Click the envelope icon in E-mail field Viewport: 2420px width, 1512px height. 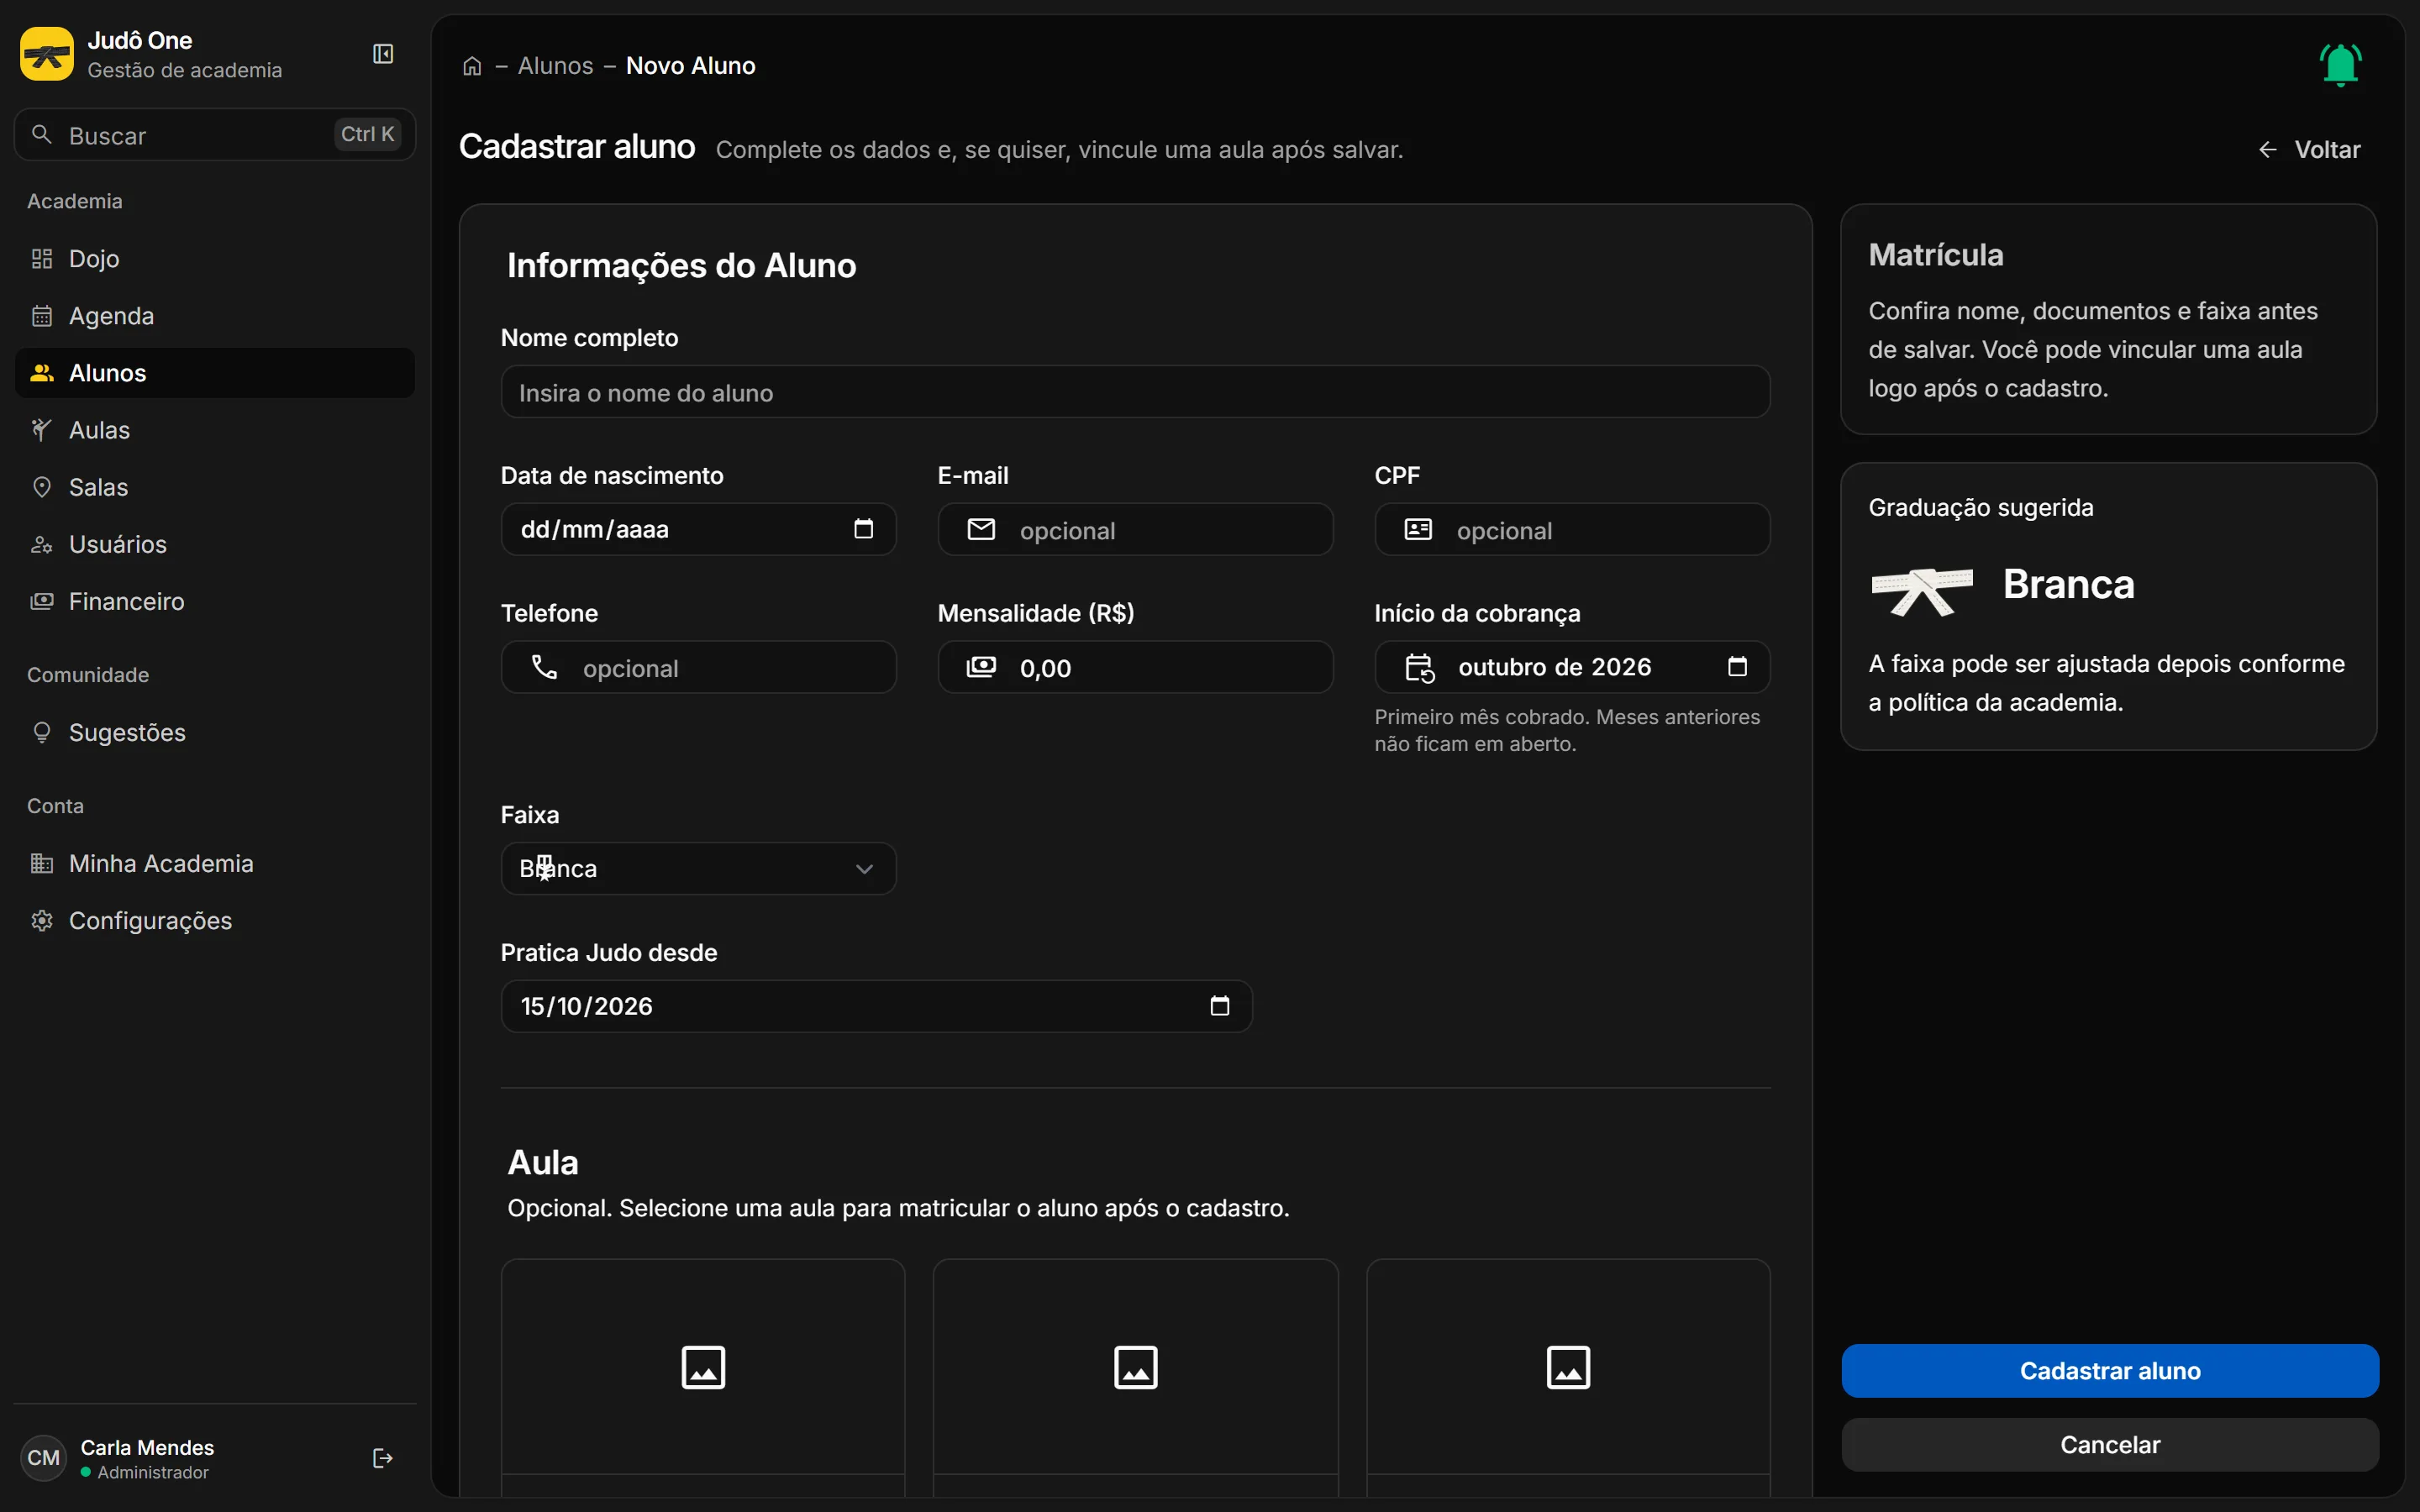pyautogui.click(x=982, y=529)
